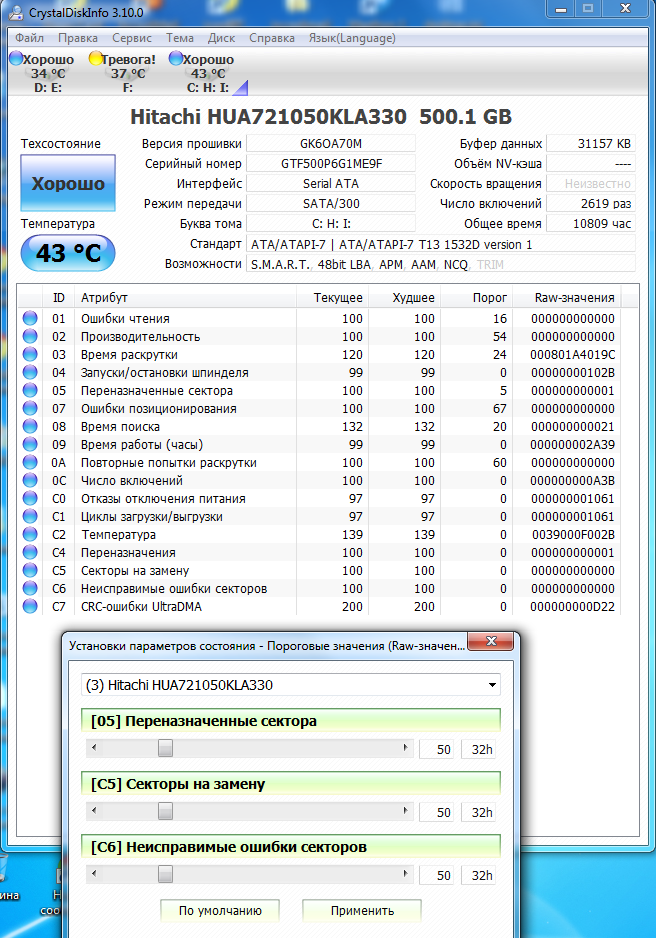Open the Справка menu

coord(271,38)
